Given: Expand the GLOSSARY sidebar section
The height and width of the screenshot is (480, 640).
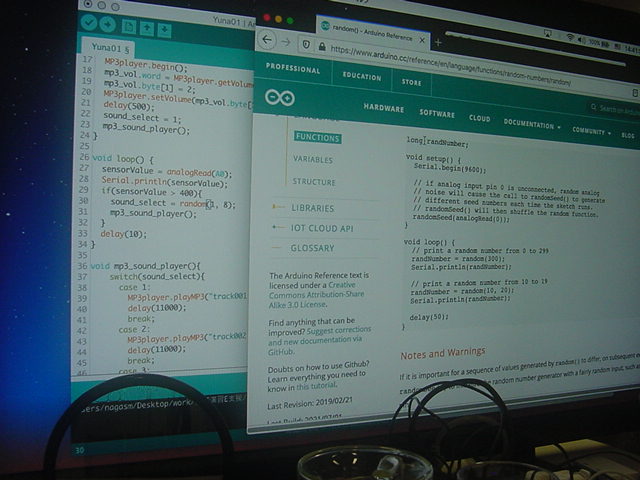Looking at the screenshot, I should click(x=312, y=248).
